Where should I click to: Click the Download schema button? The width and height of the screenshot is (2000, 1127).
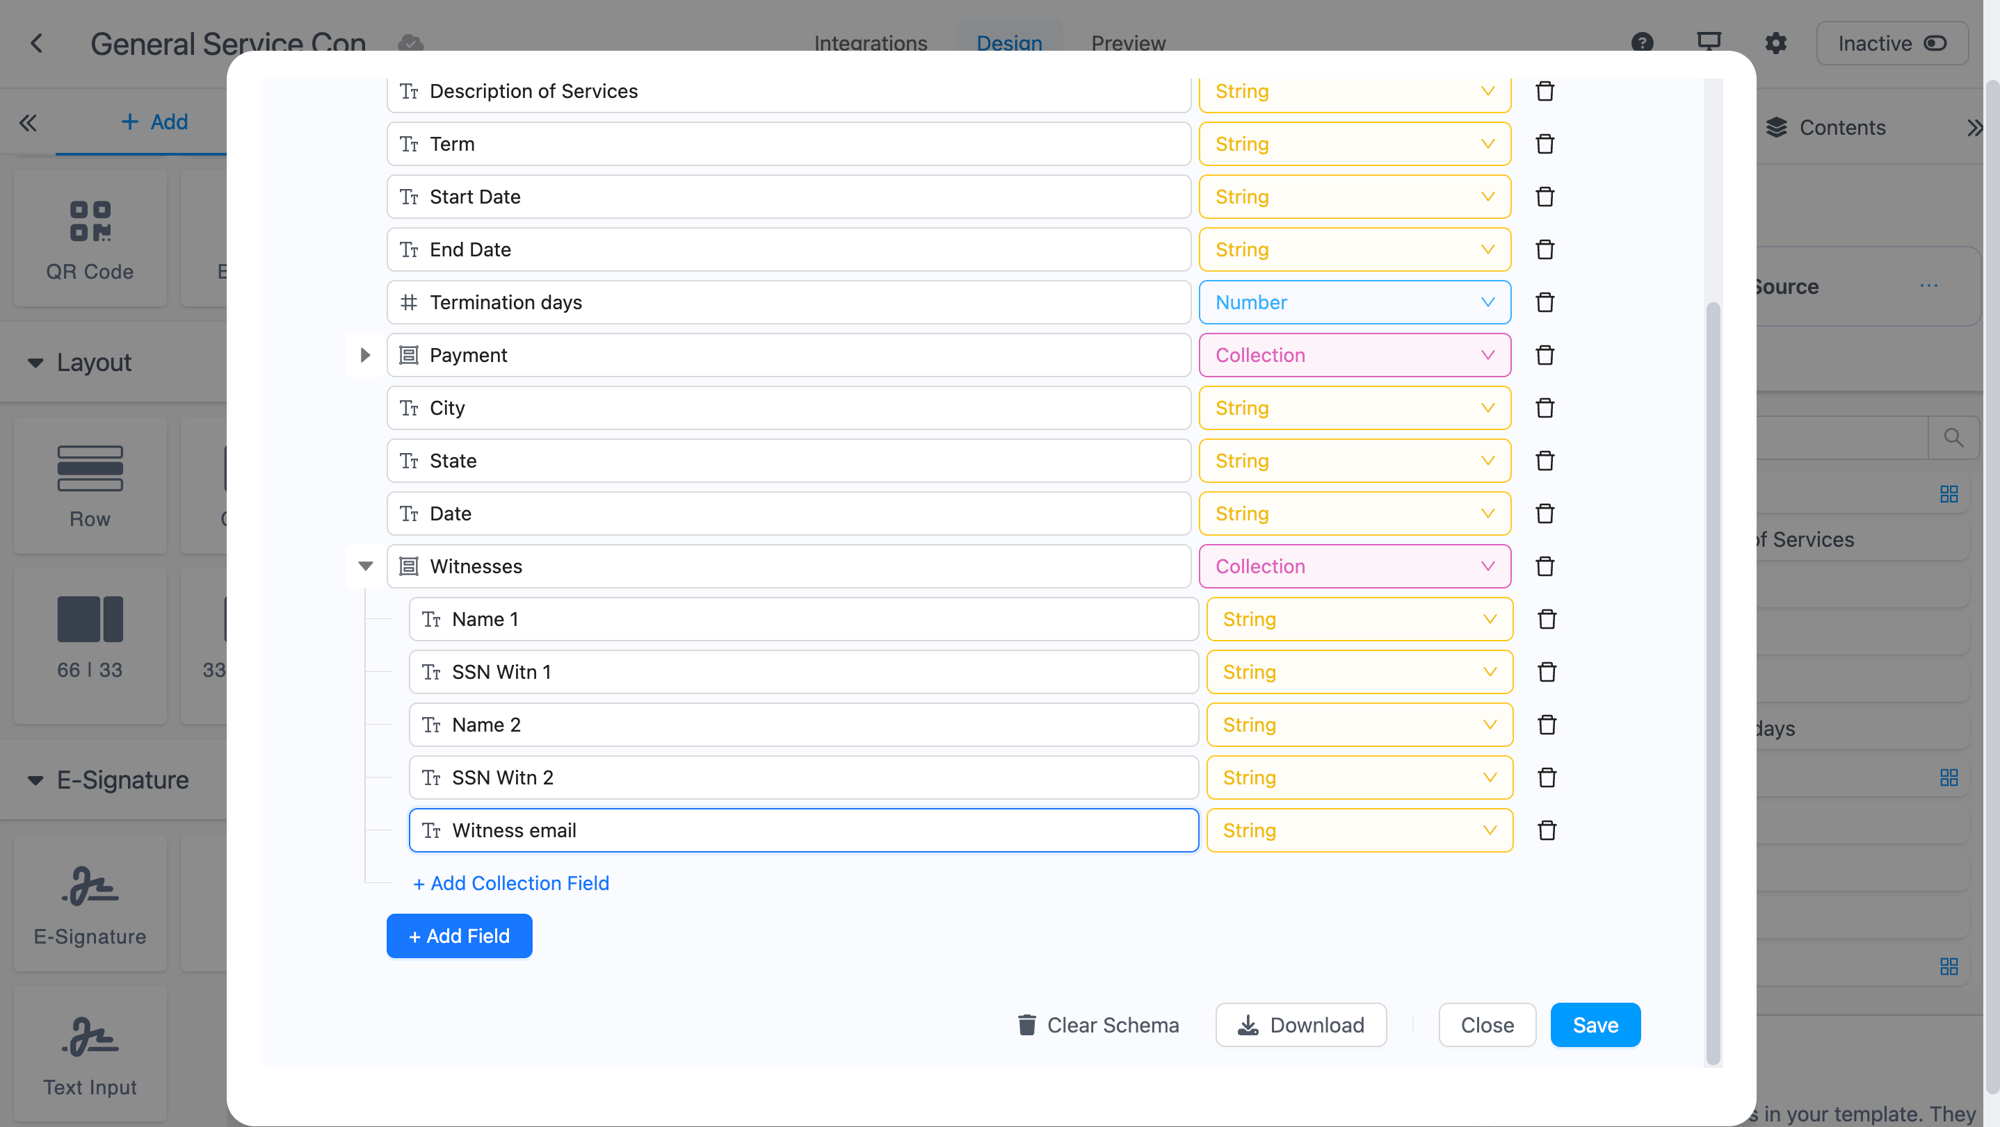pos(1300,1025)
